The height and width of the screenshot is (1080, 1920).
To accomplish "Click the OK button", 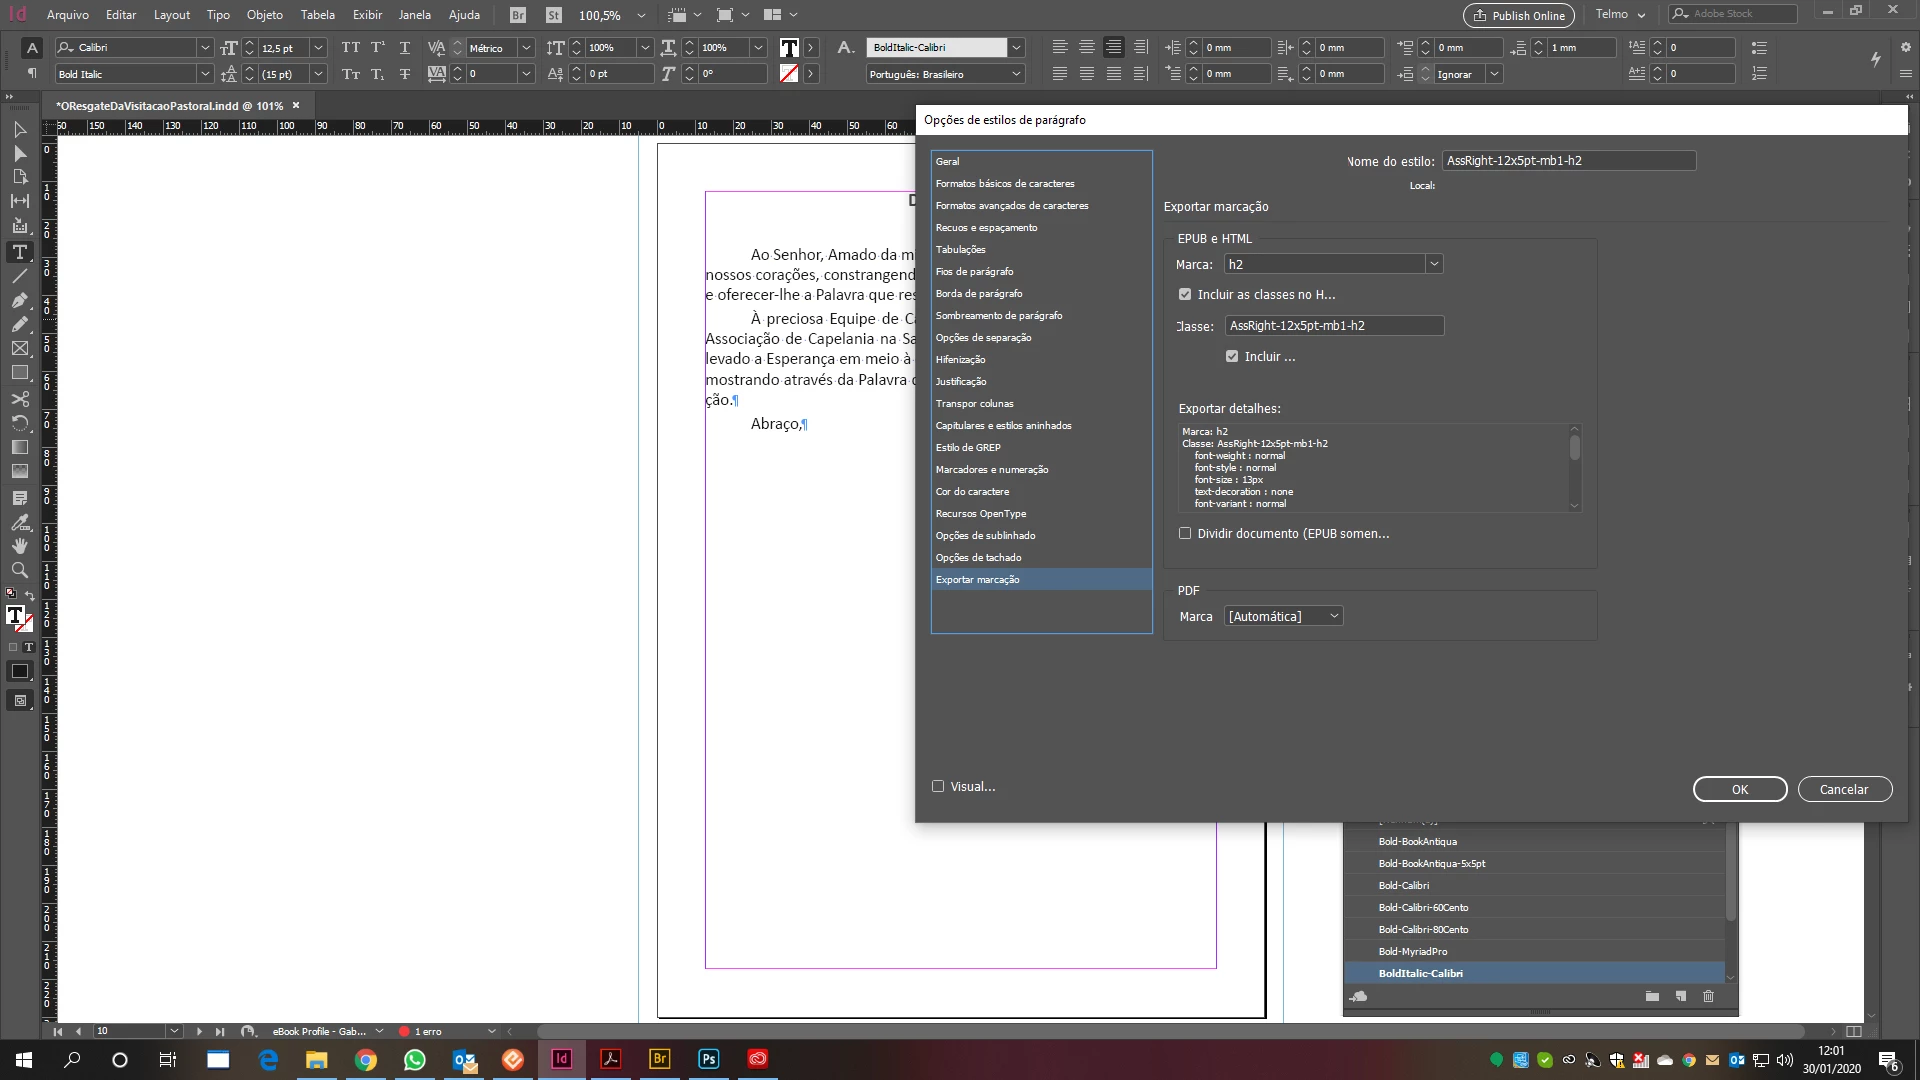I will pyautogui.click(x=1739, y=789).
